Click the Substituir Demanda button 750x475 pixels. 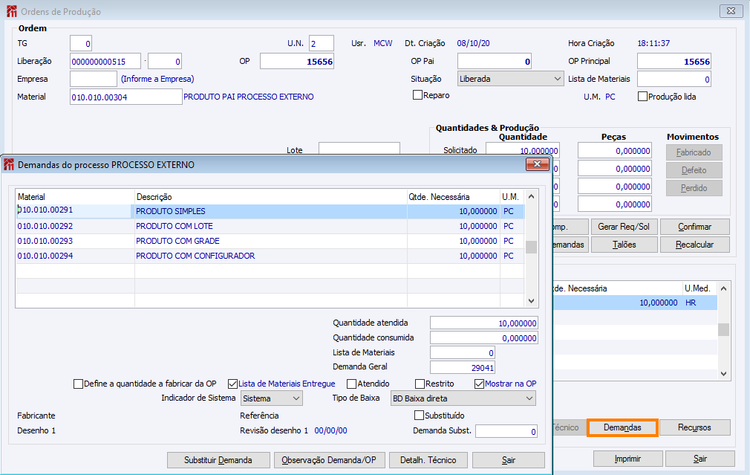[x=219, y=460]
